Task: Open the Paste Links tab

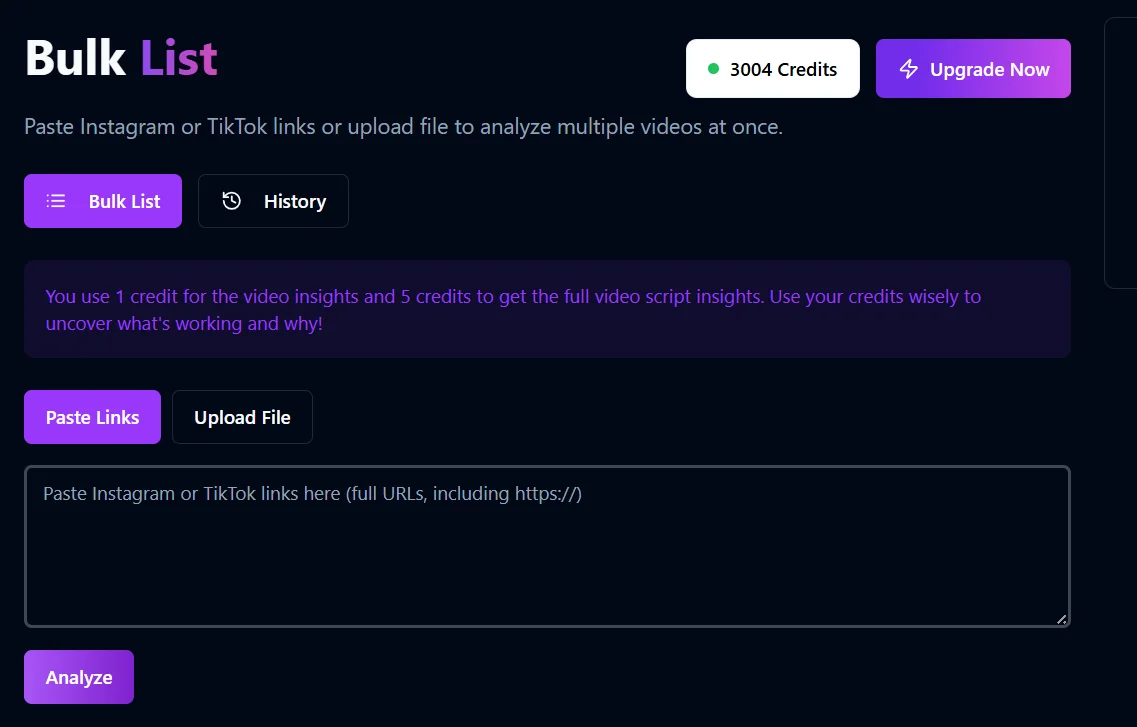Action: (x=92, y=417)
